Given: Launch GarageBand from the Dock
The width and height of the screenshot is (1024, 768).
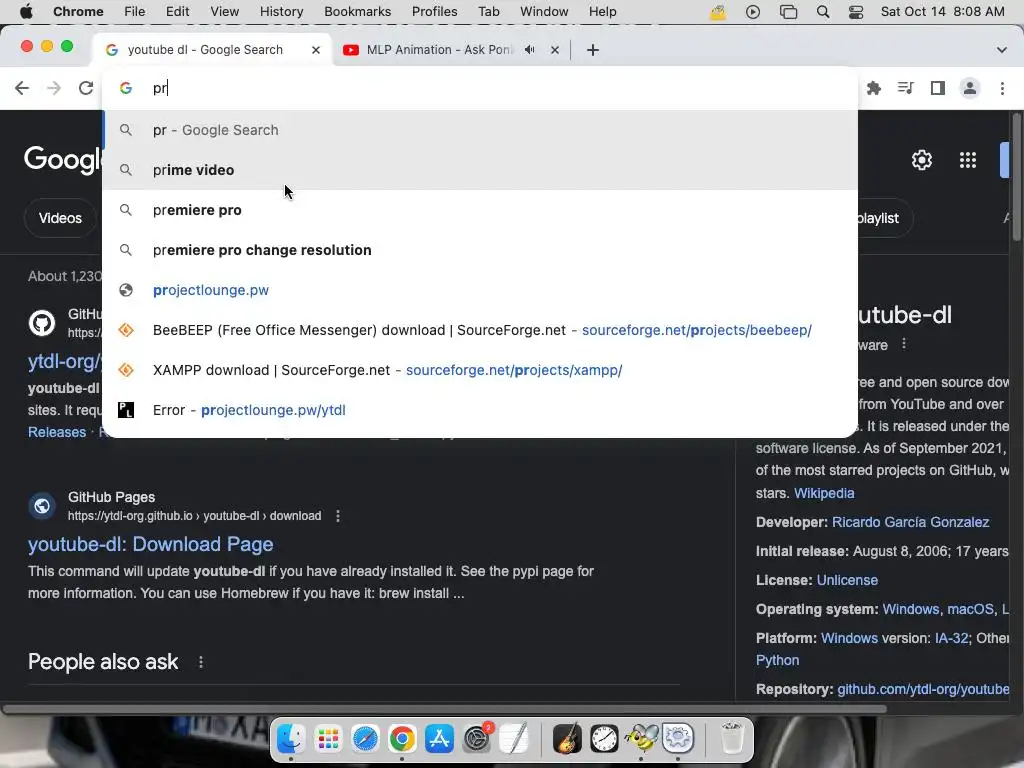Looking at the screenshot, I should [x=567, y=739].
